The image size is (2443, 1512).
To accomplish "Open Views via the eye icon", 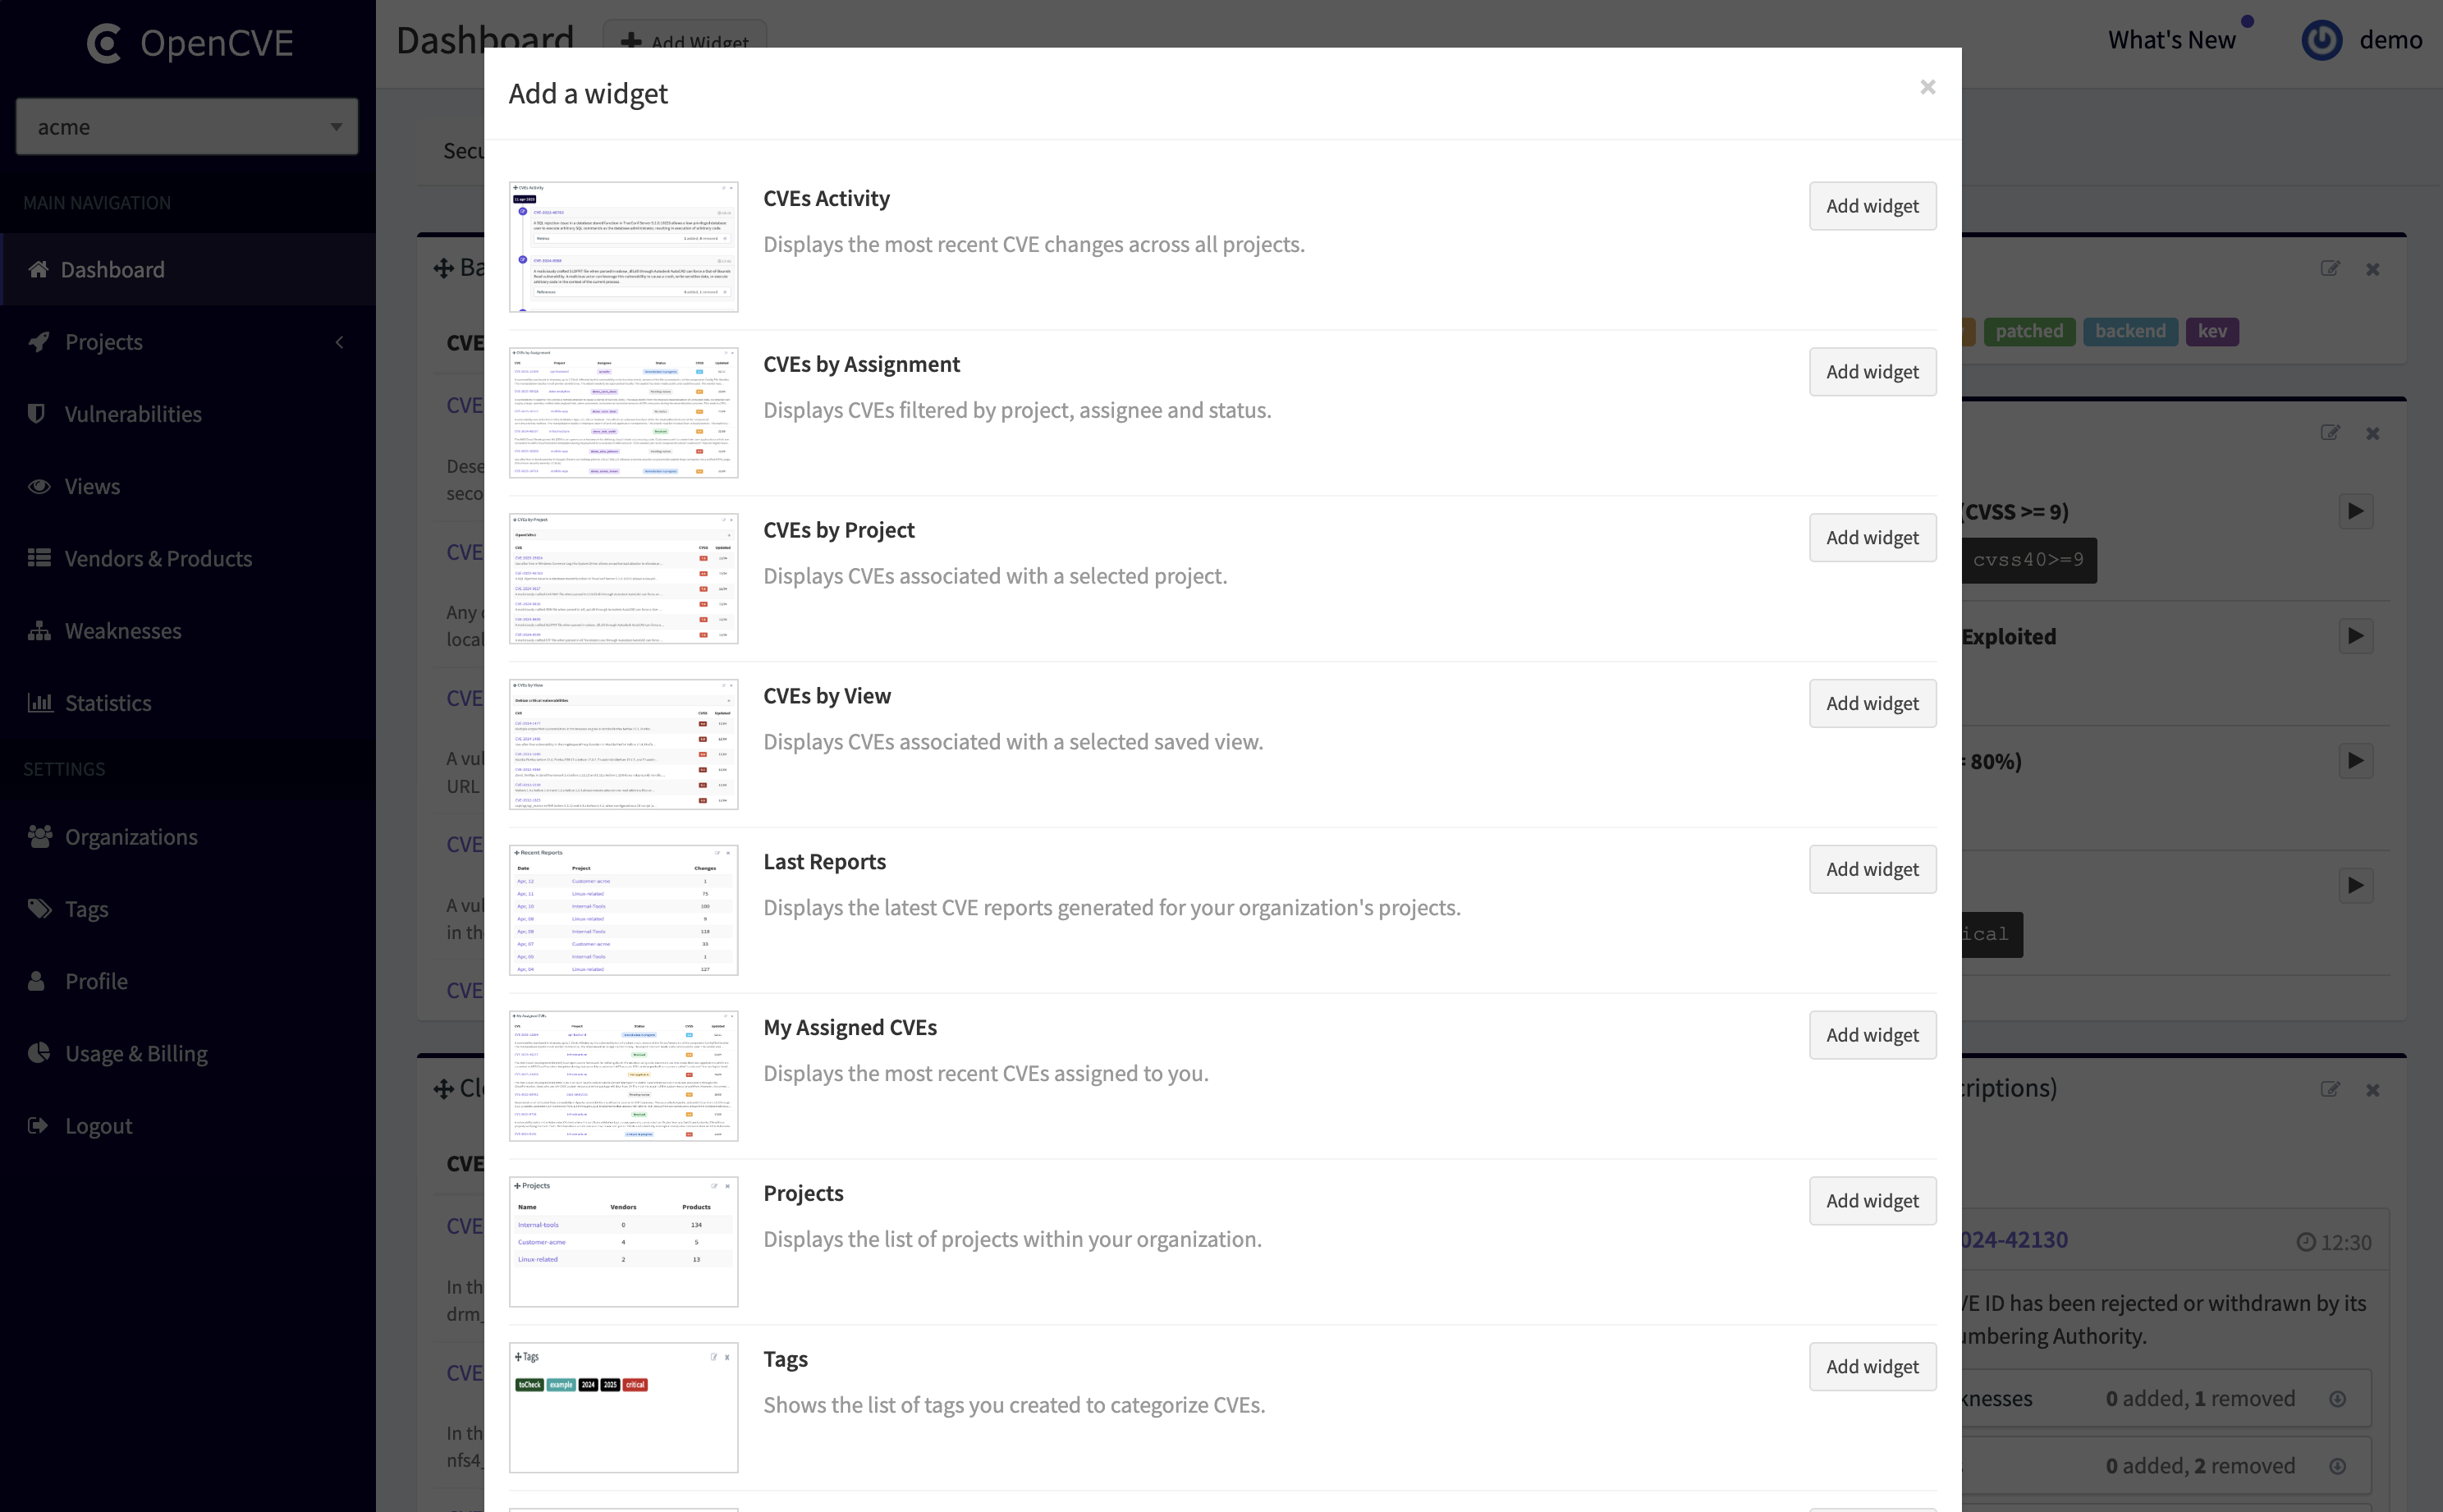I will (39, 487).
